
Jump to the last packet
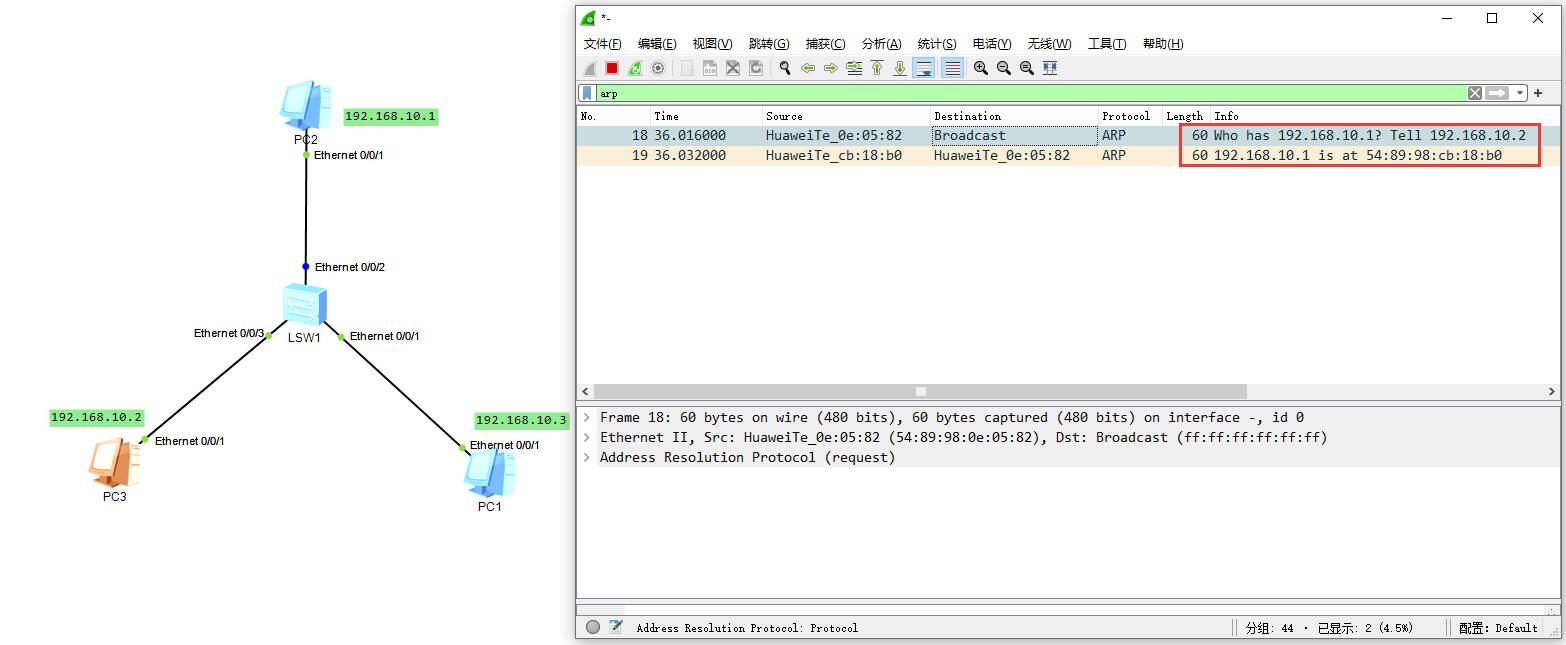[x=900, y=68]
